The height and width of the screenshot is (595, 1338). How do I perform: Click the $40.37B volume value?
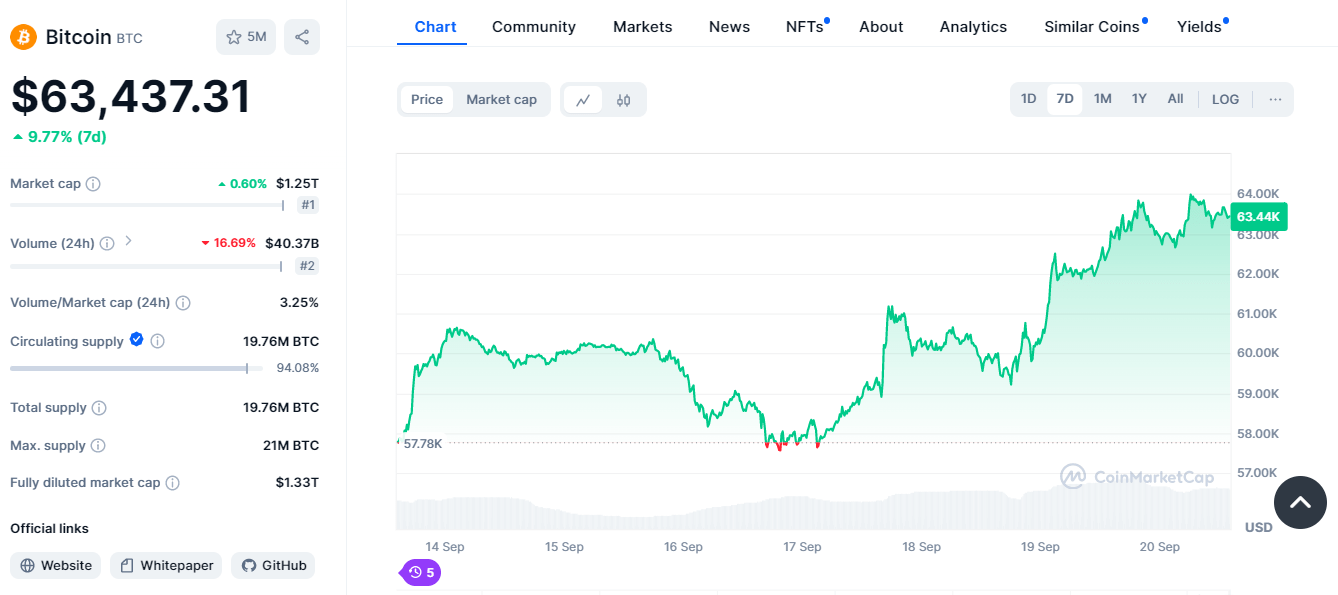(x=292, y=243)
